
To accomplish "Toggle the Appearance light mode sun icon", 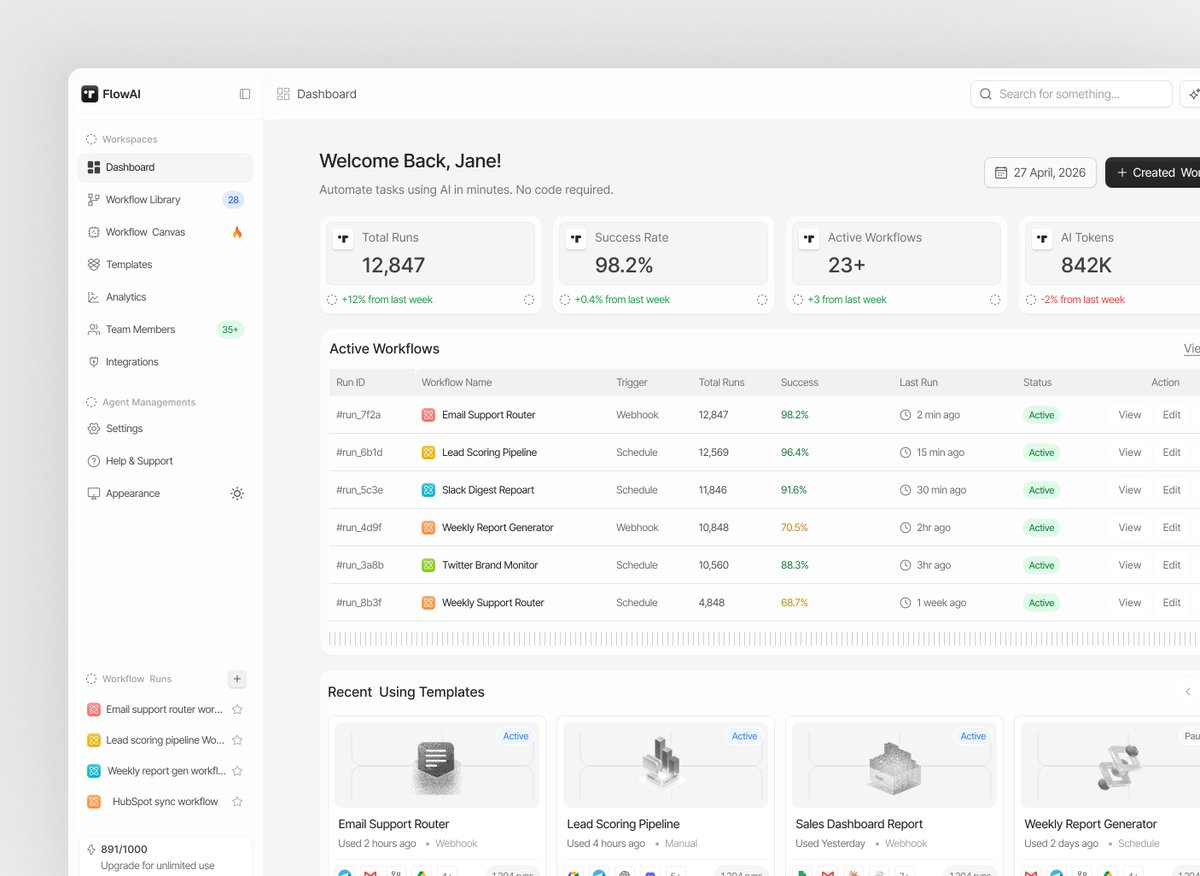I will (237, 494).
